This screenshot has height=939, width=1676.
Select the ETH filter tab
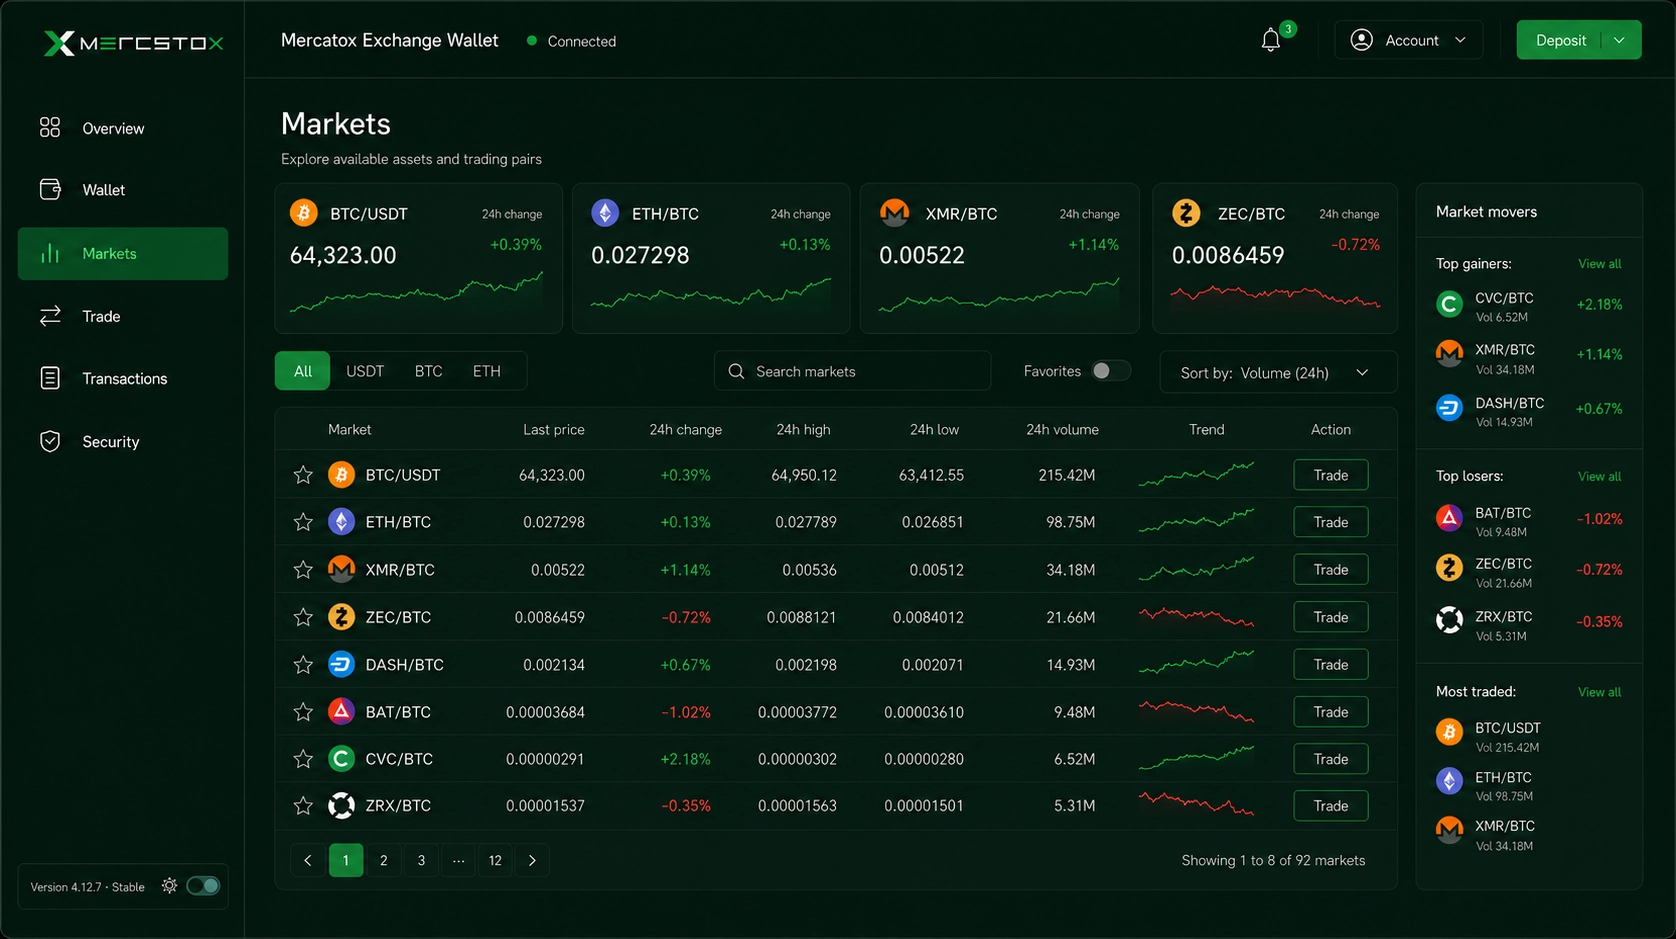click(487, 372)
